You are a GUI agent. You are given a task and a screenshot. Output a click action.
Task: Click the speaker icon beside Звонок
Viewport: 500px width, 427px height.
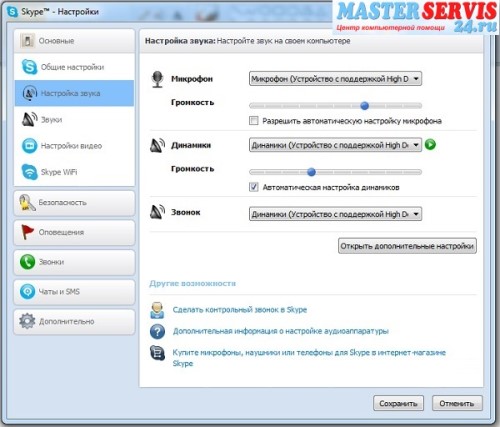point(157,212)
